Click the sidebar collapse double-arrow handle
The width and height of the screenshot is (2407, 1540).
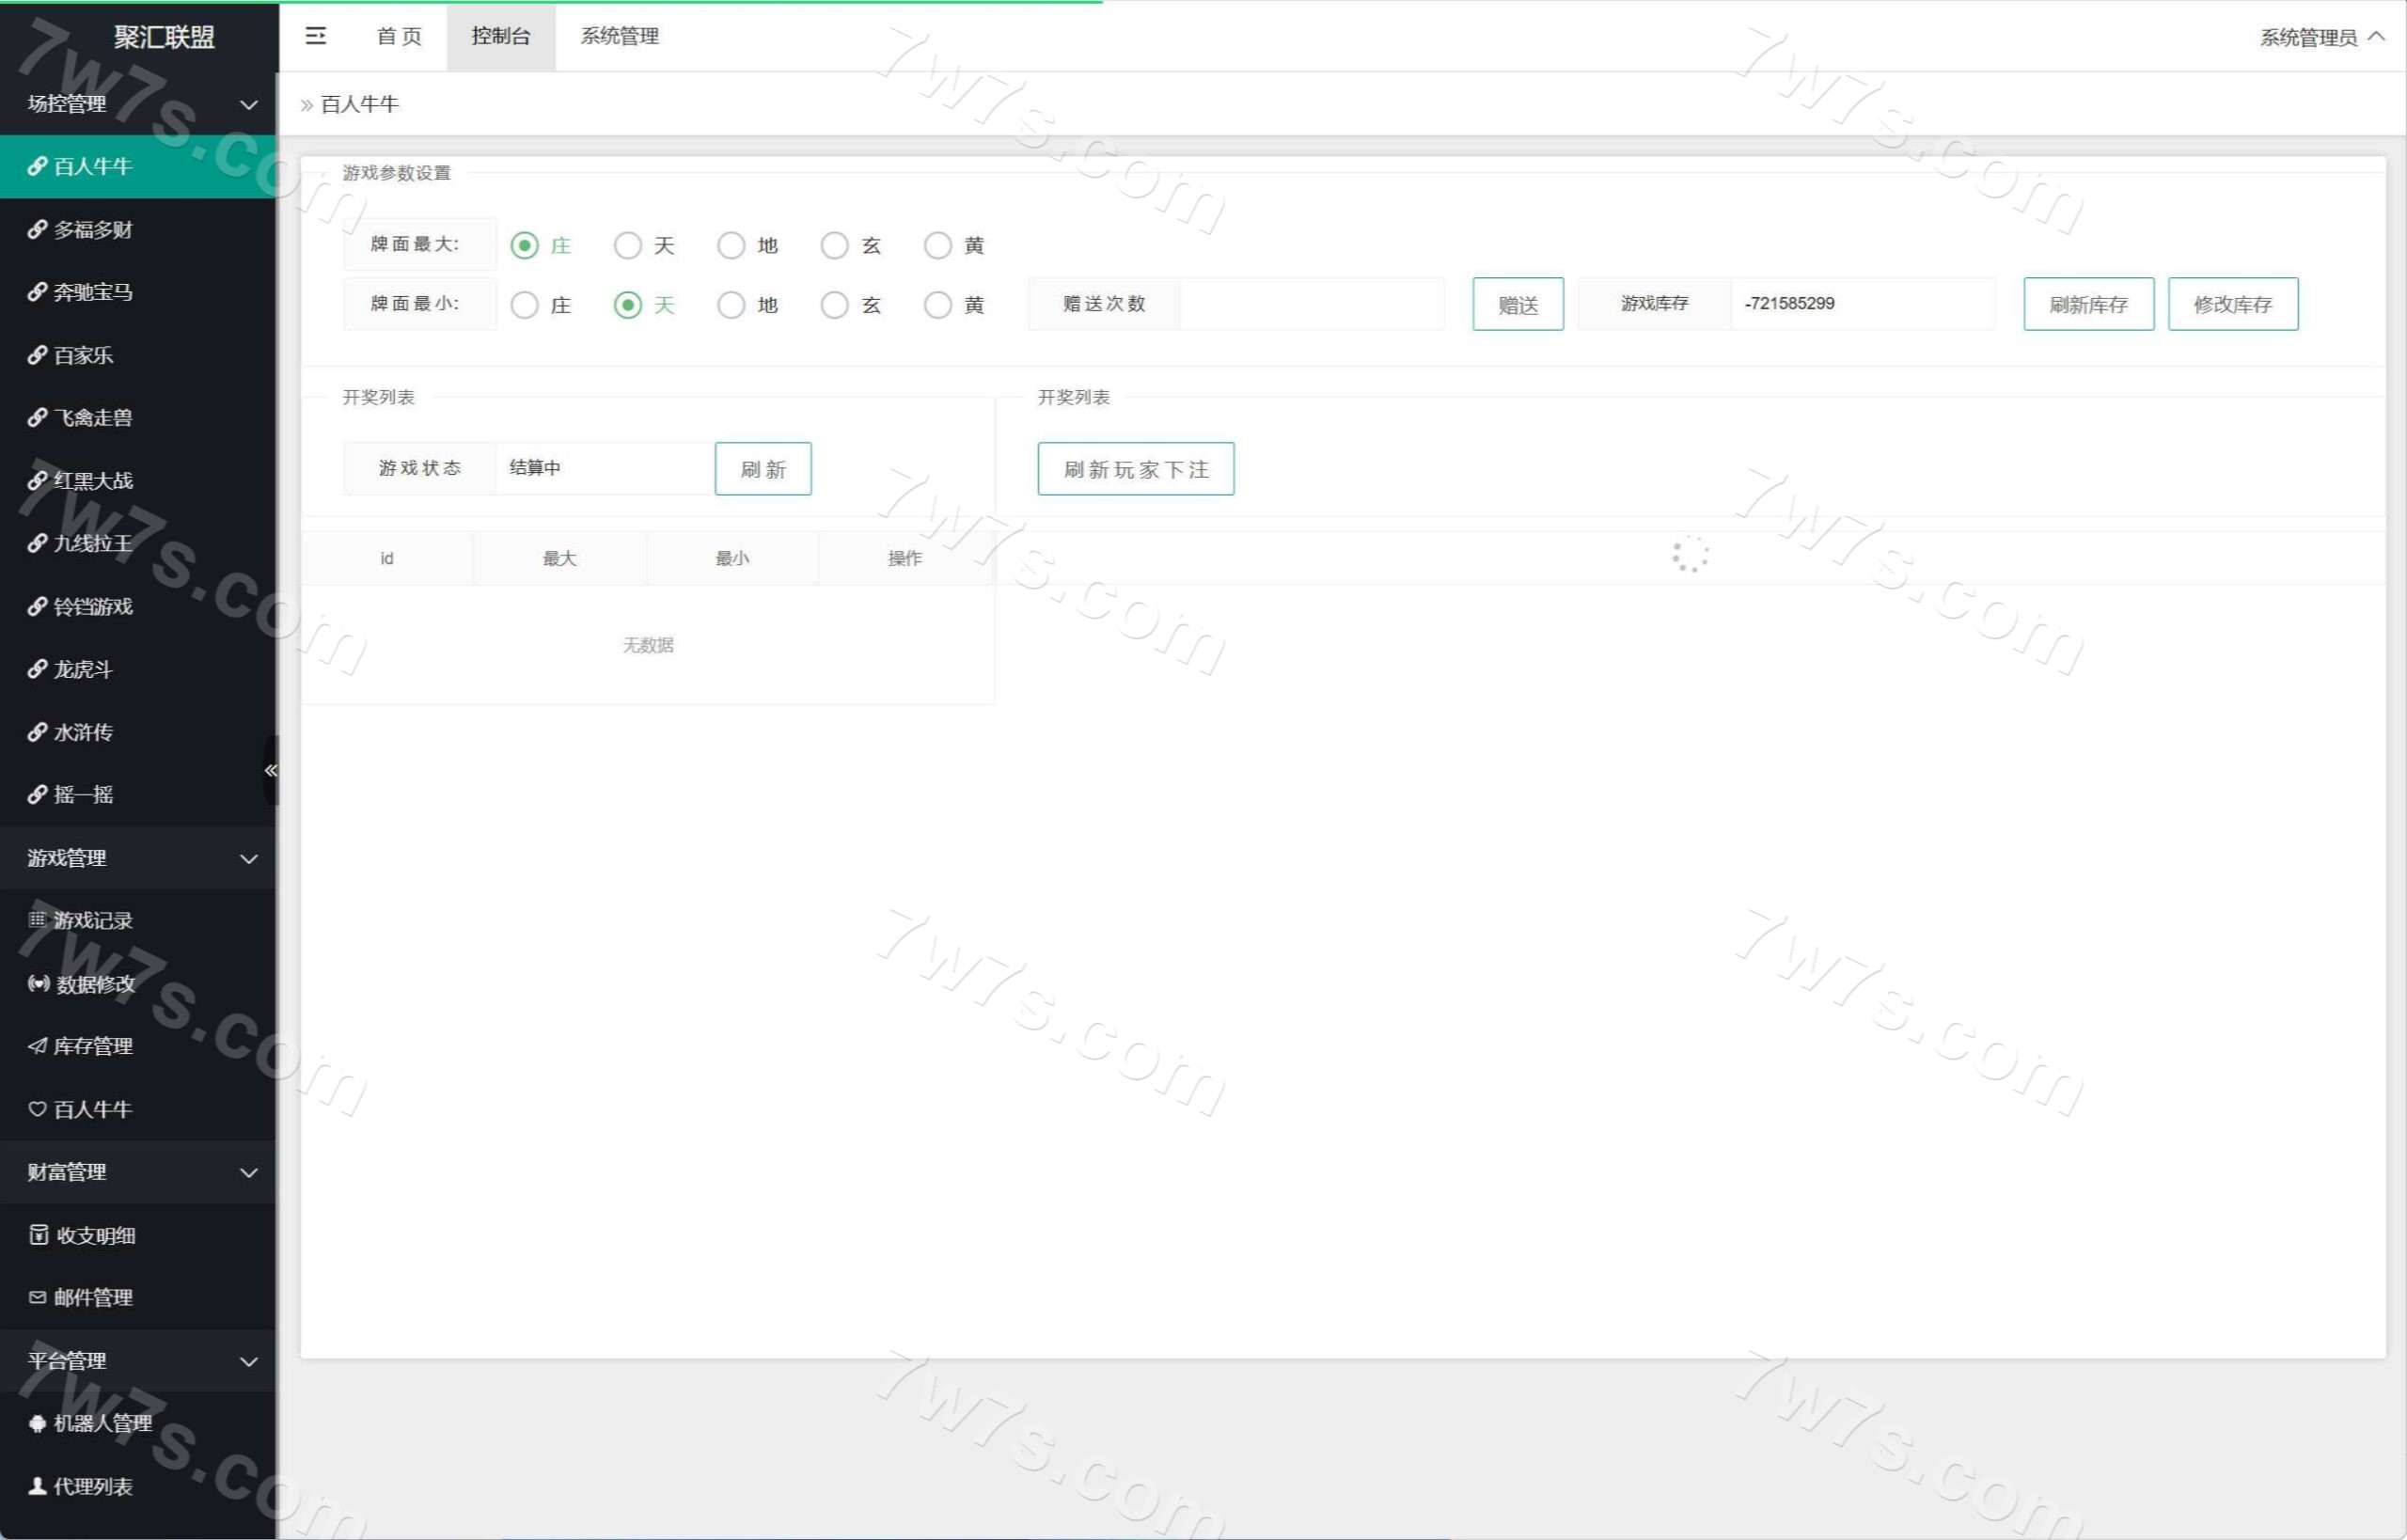(270, 770)
